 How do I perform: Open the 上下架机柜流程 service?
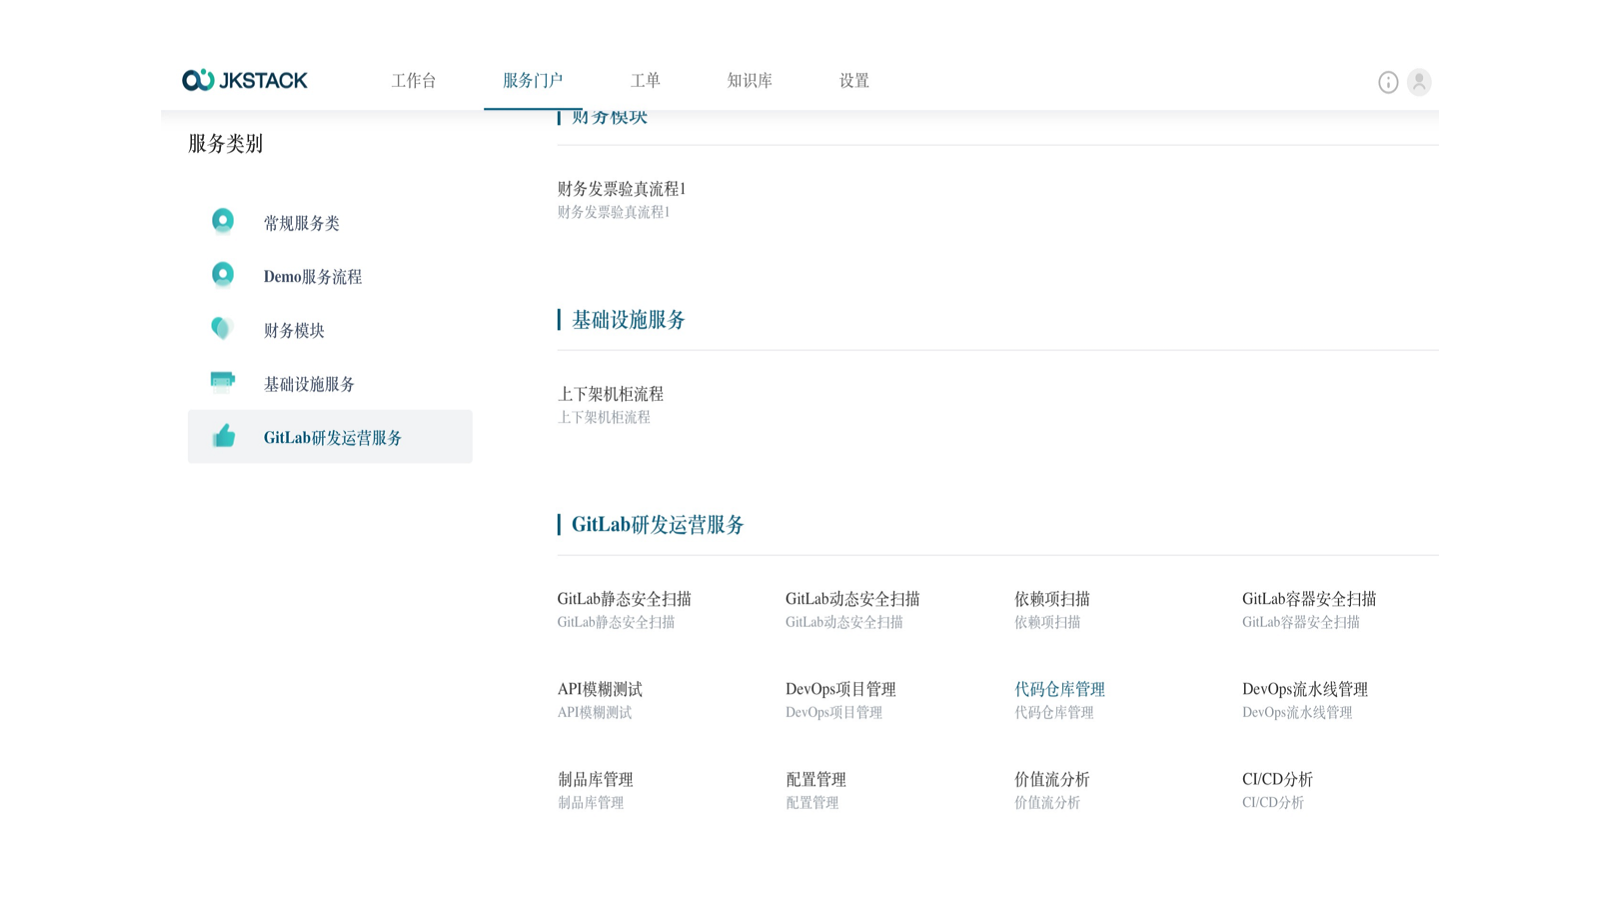[610, 394]
